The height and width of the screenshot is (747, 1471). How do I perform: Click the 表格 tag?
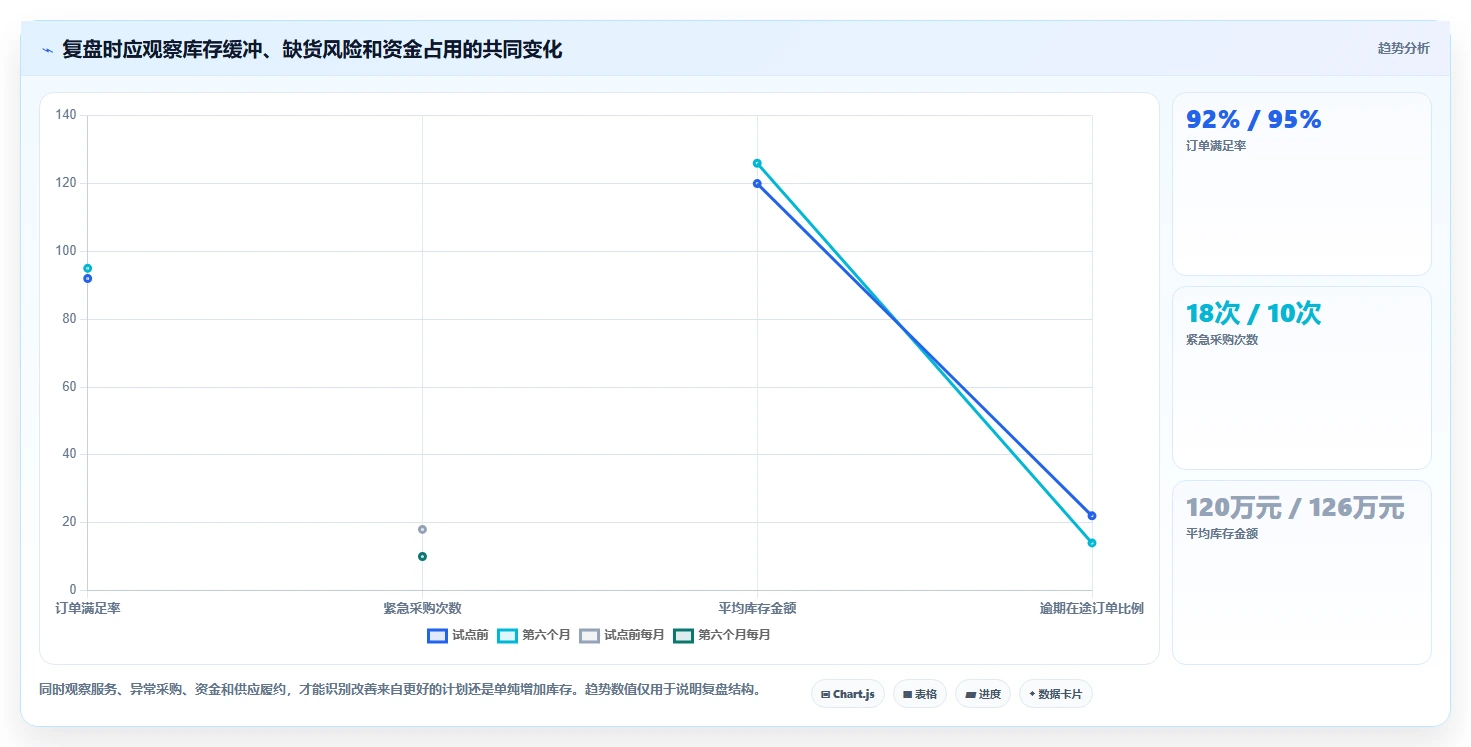tap(920, 694)
